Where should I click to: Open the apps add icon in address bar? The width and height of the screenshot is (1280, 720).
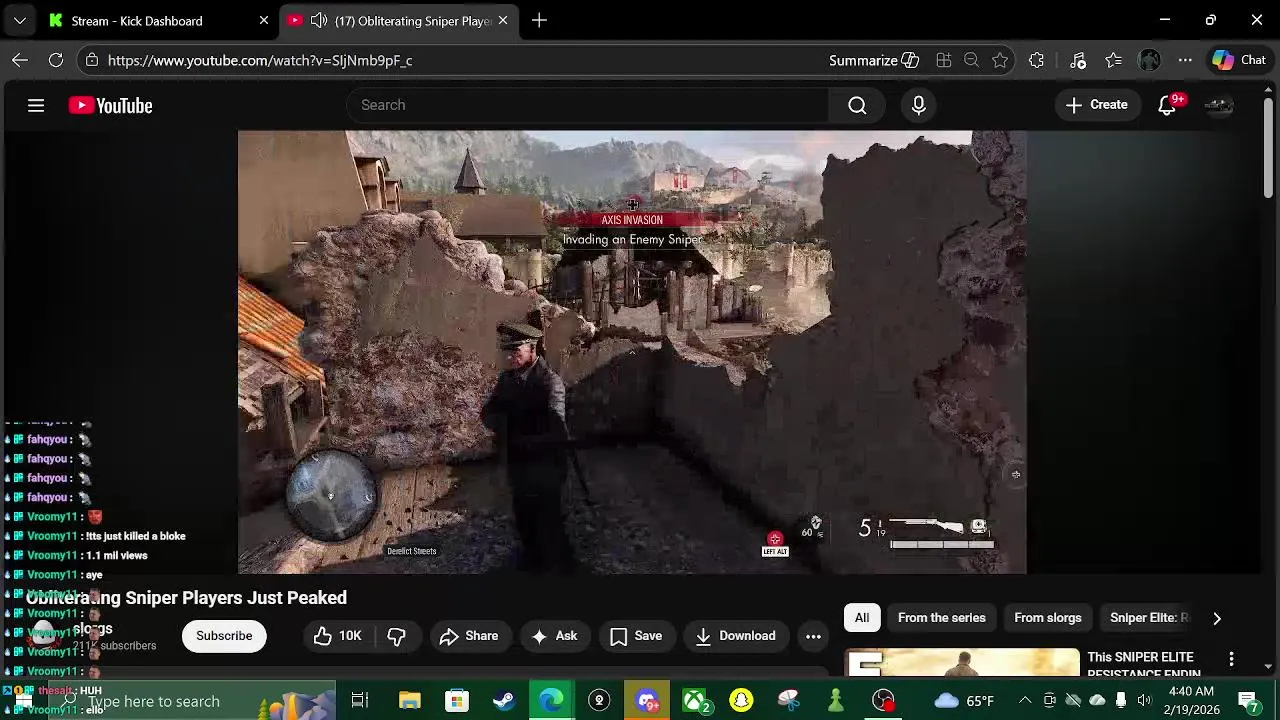pos(943,60)
